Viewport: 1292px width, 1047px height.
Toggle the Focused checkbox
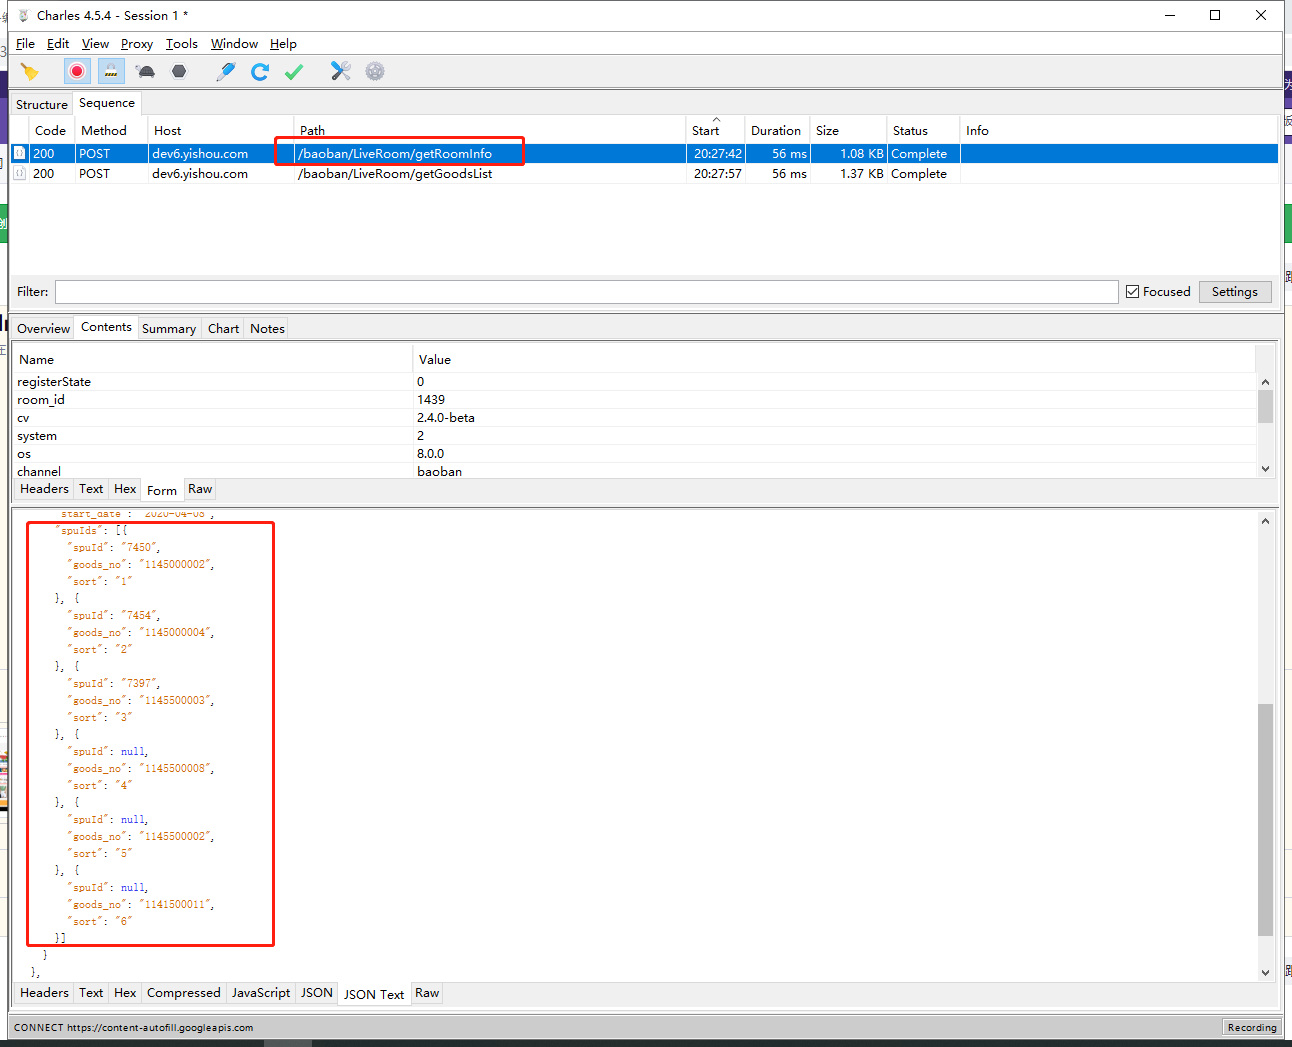[1132, 292]
